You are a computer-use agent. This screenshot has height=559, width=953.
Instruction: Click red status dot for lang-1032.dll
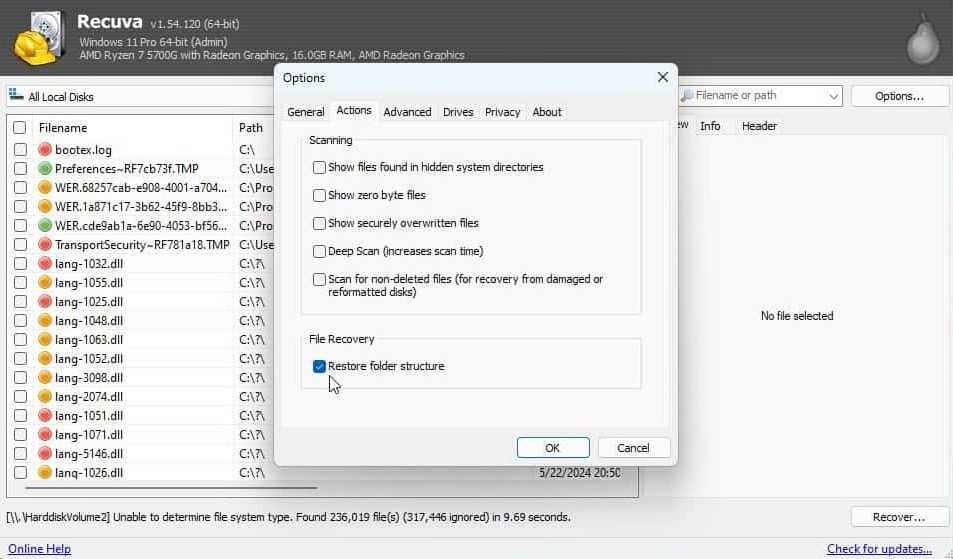(x=44, y=263)
